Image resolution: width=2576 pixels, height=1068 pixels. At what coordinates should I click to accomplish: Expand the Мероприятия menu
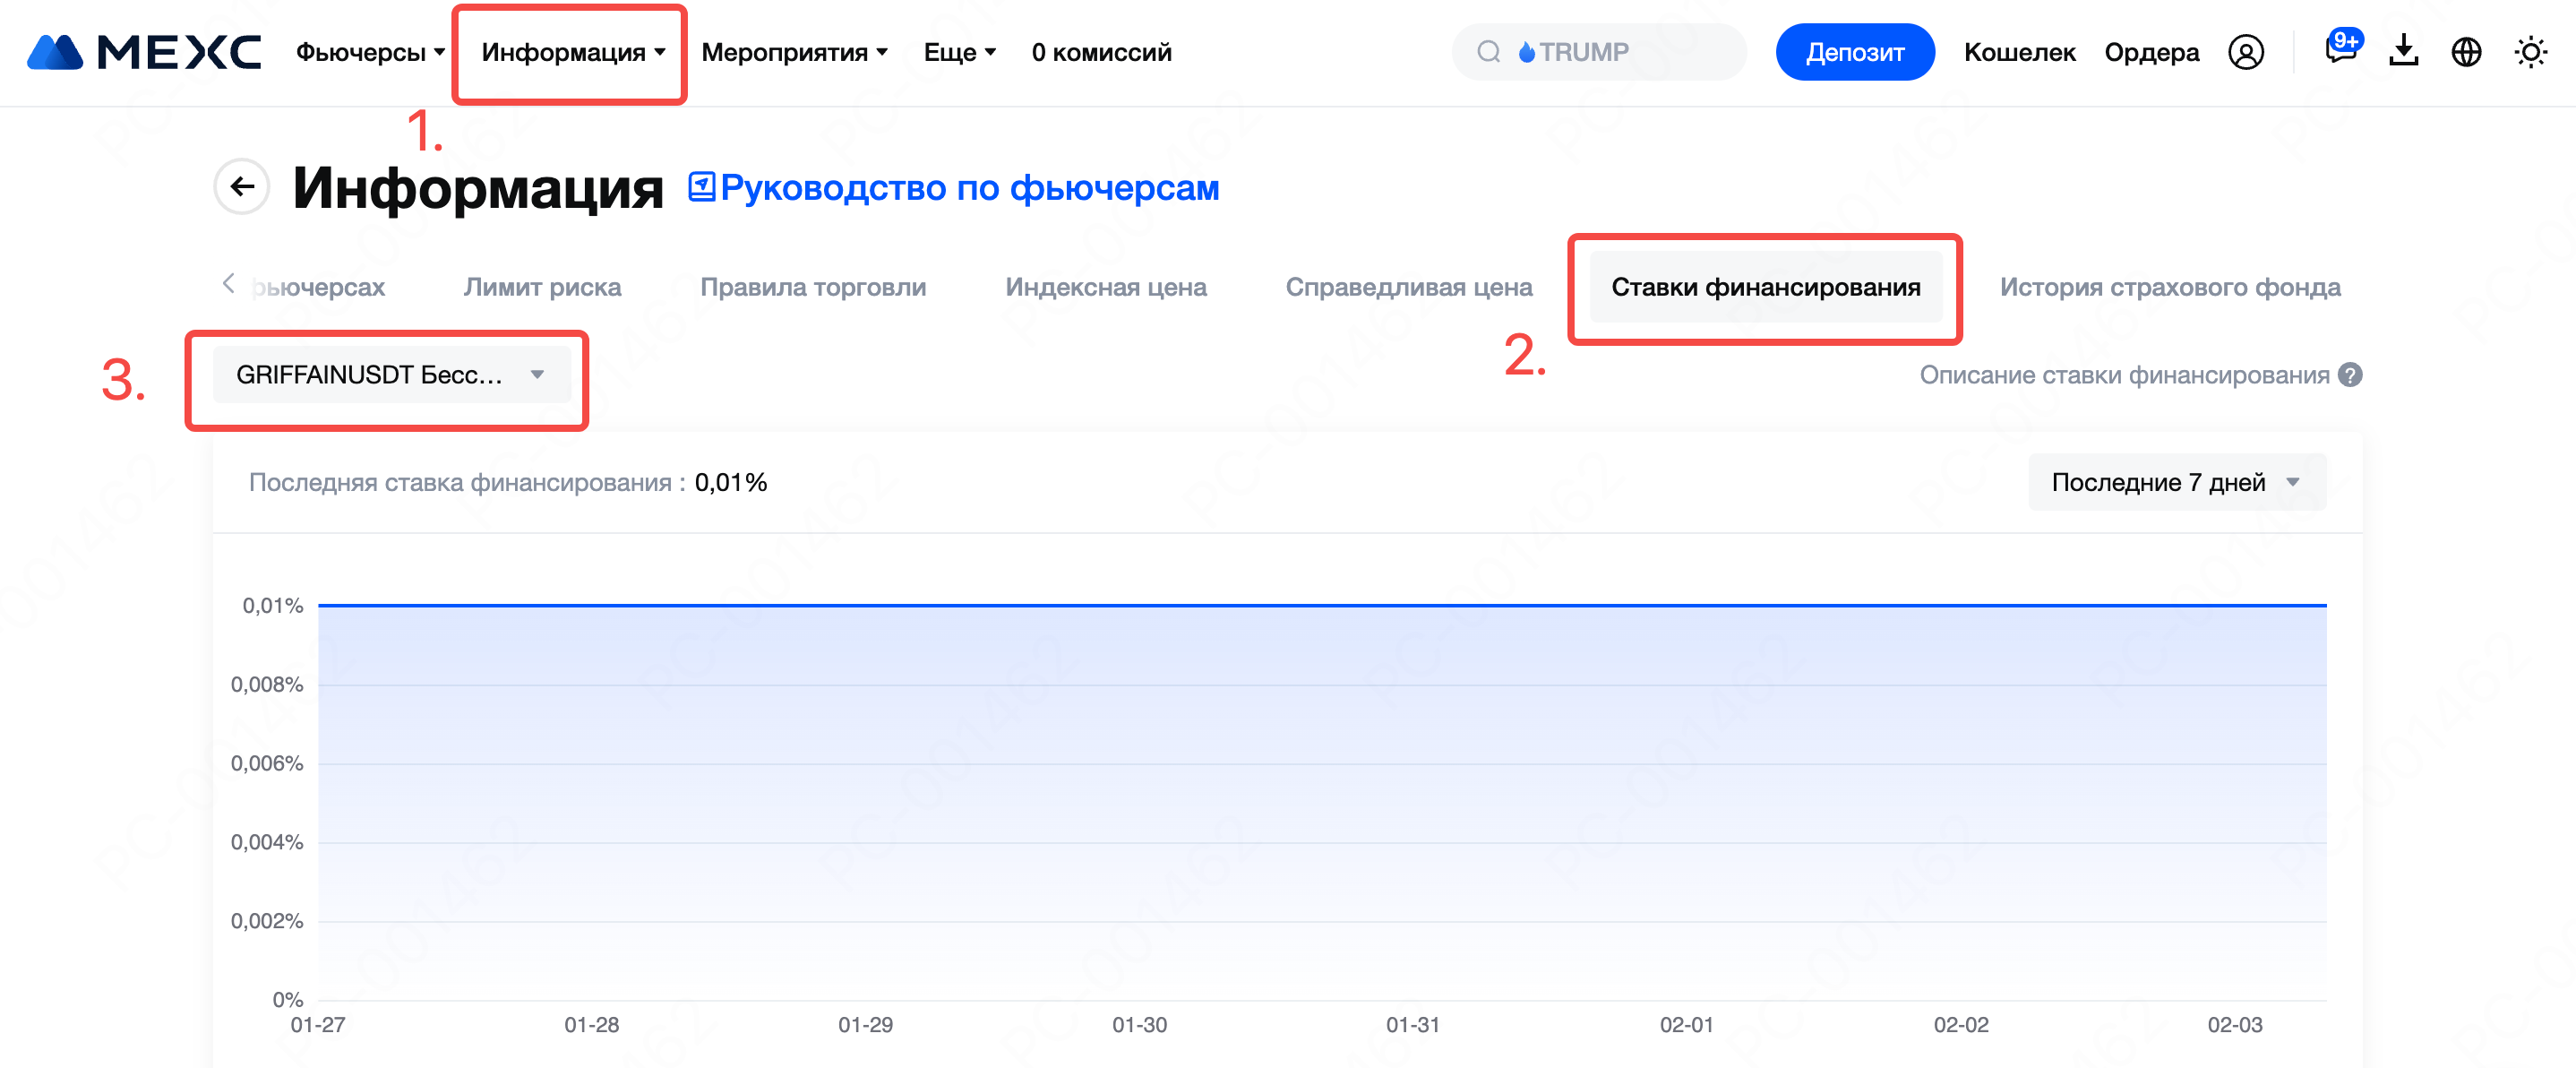[794, 52]
